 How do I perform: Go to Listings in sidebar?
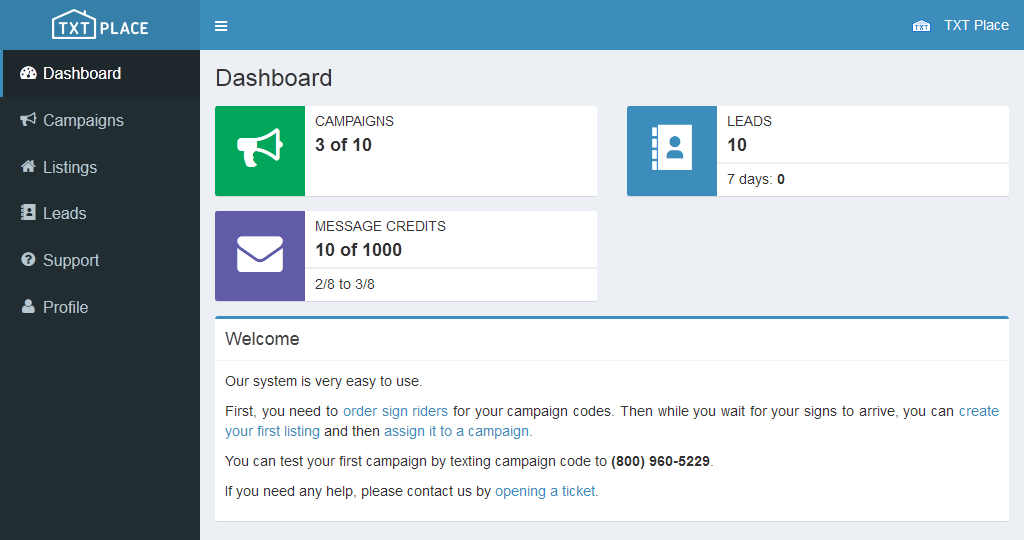(70, 167)
